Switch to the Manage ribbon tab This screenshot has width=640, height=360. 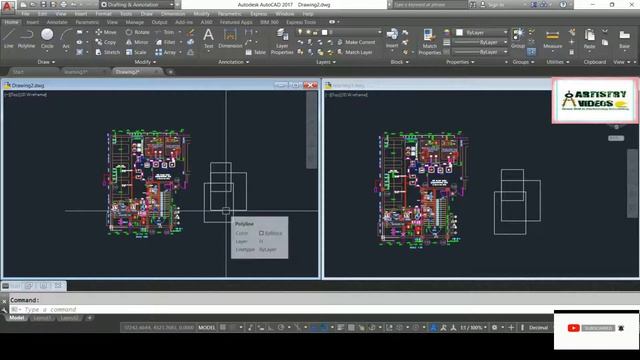[x=134, y=22]
